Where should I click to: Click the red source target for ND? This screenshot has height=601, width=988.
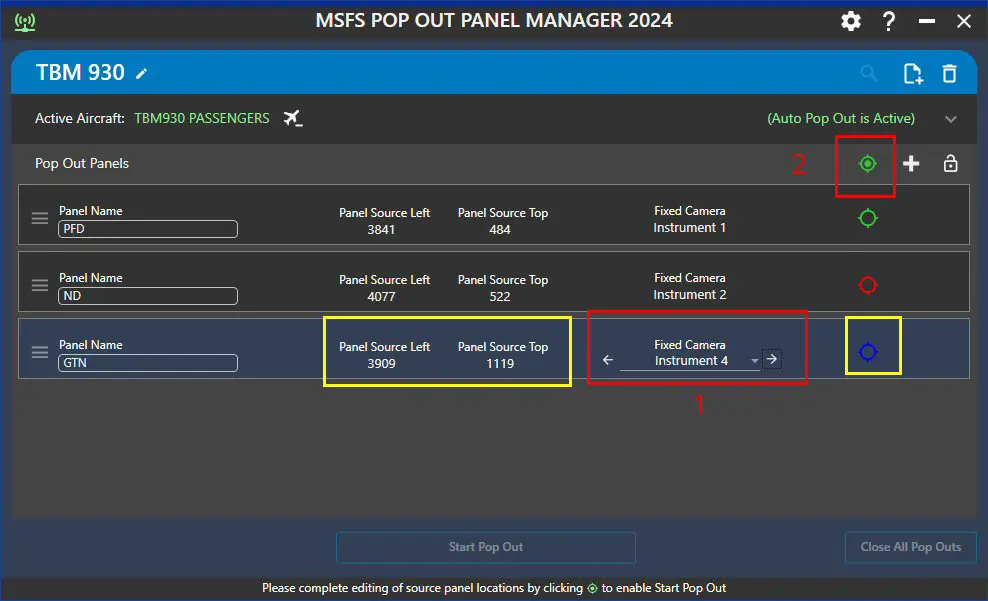point(868,285)
